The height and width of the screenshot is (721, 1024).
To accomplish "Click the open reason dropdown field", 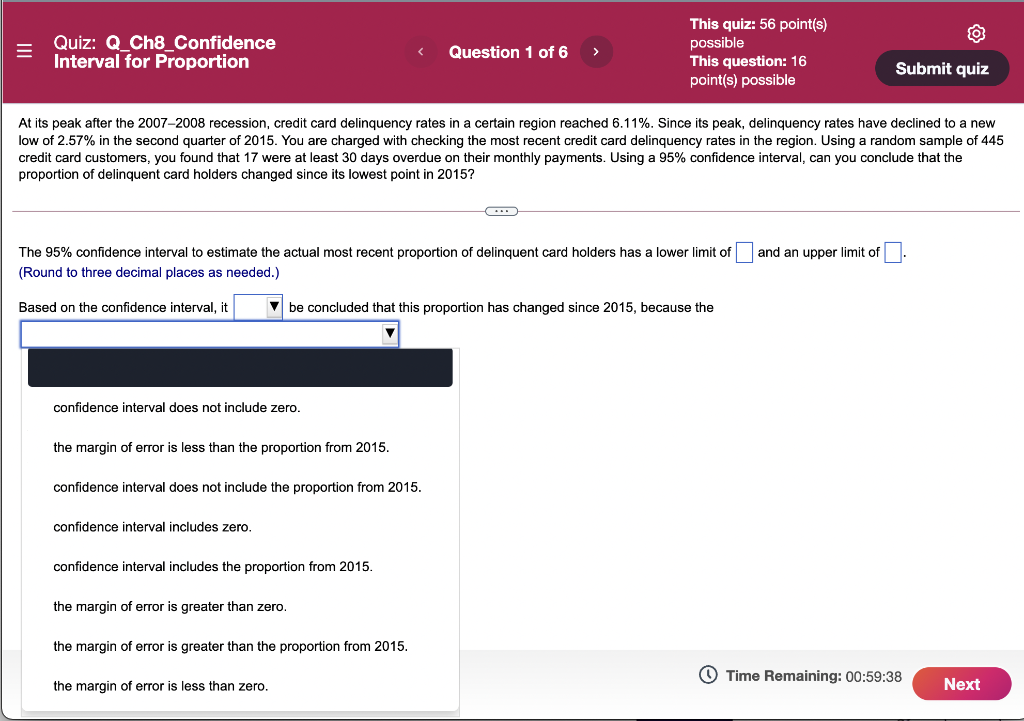I will point(210,334).
